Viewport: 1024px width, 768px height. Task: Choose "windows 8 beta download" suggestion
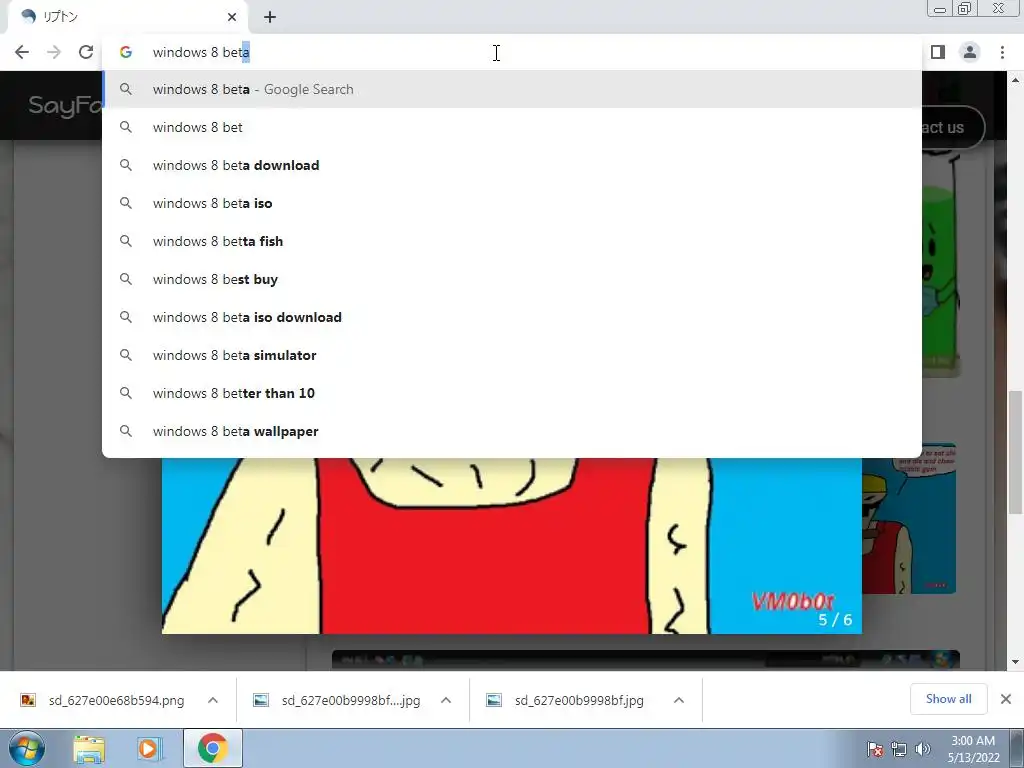[x=512, y=165]
